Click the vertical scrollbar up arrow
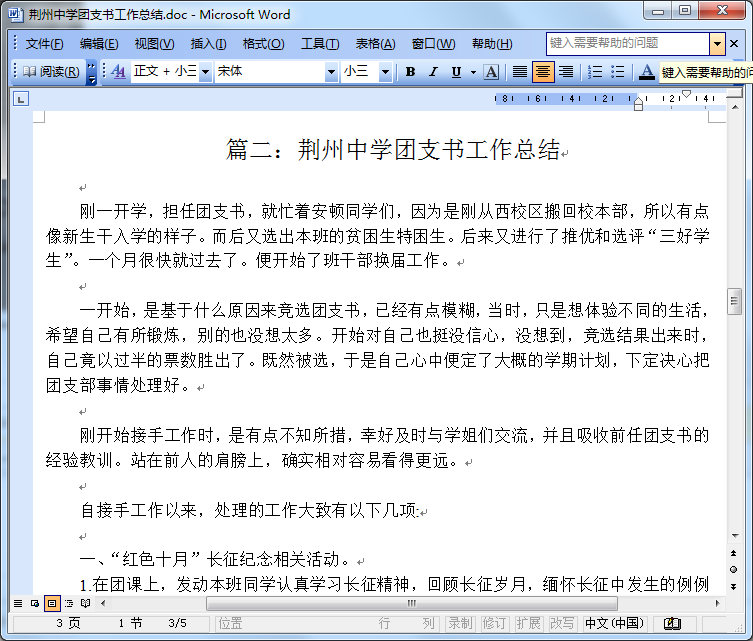 (x=735, y=107)
